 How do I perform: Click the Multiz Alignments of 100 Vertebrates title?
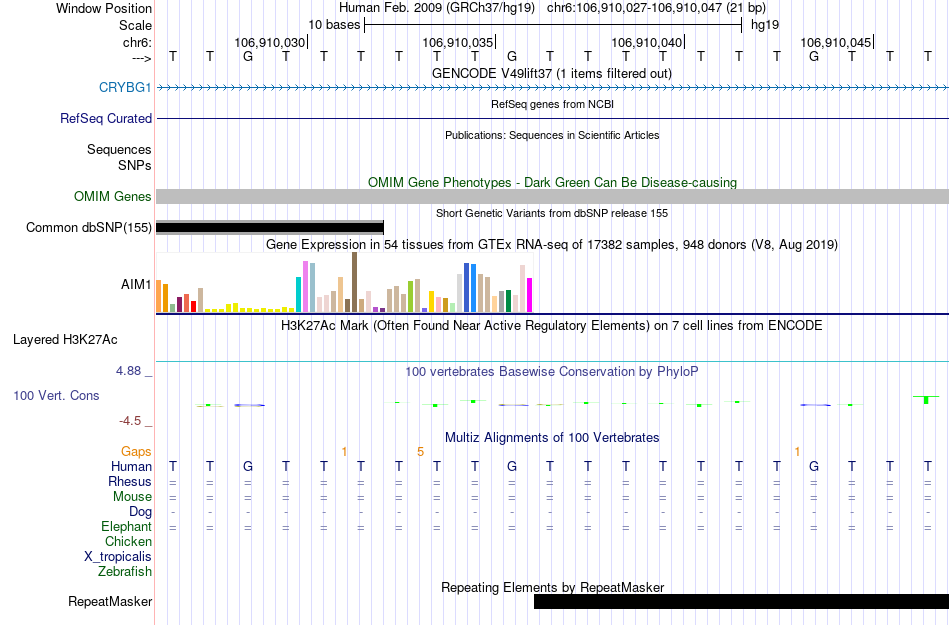point(552,437)
